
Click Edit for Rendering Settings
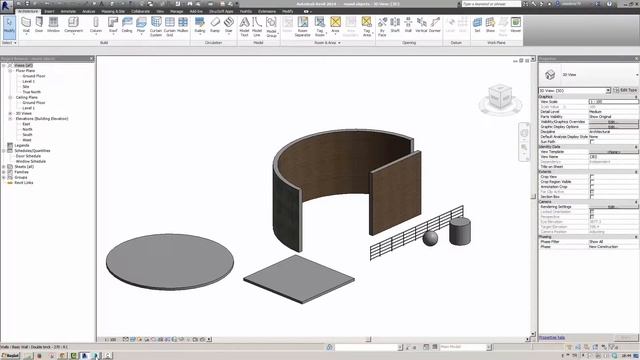tap(613, 207)
